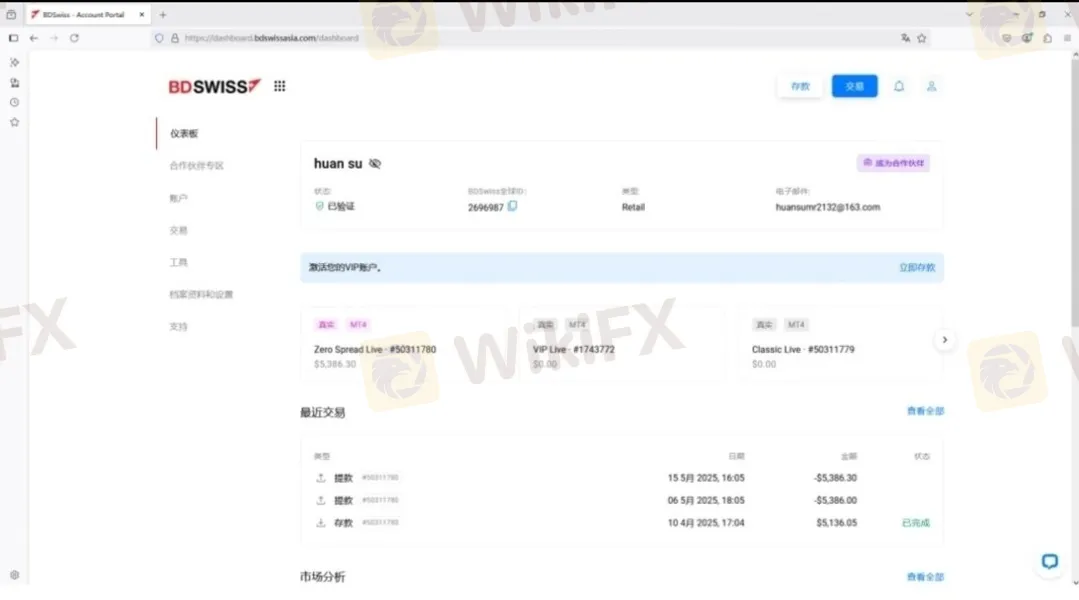
Task: Click 已完成 status on deposit row
Action: [x=915, y=523]
